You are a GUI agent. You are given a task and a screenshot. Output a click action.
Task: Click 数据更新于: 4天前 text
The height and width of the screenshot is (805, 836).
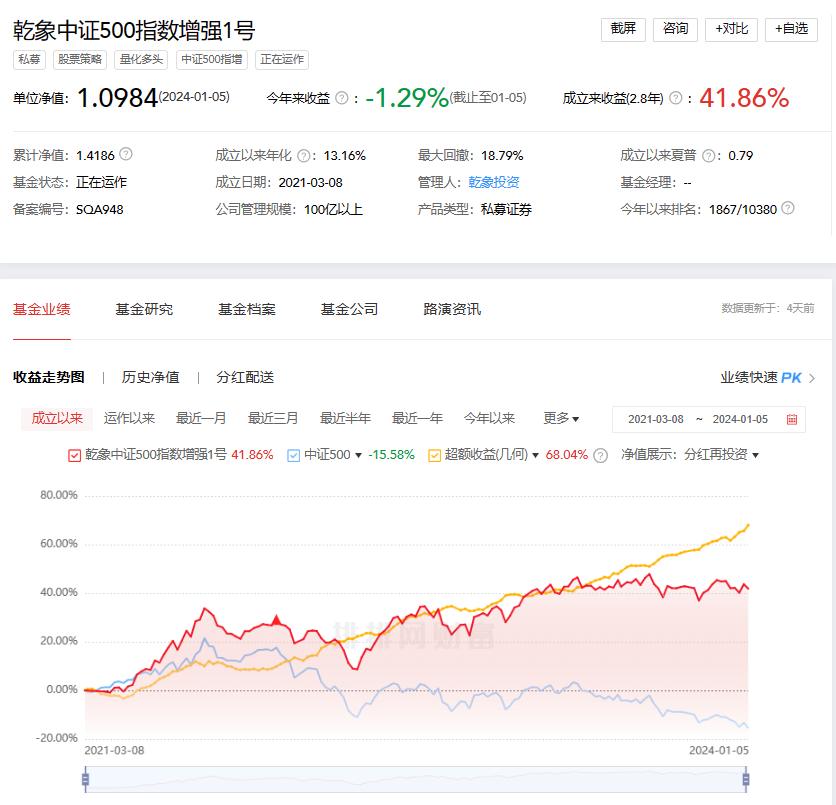[768, 308]
